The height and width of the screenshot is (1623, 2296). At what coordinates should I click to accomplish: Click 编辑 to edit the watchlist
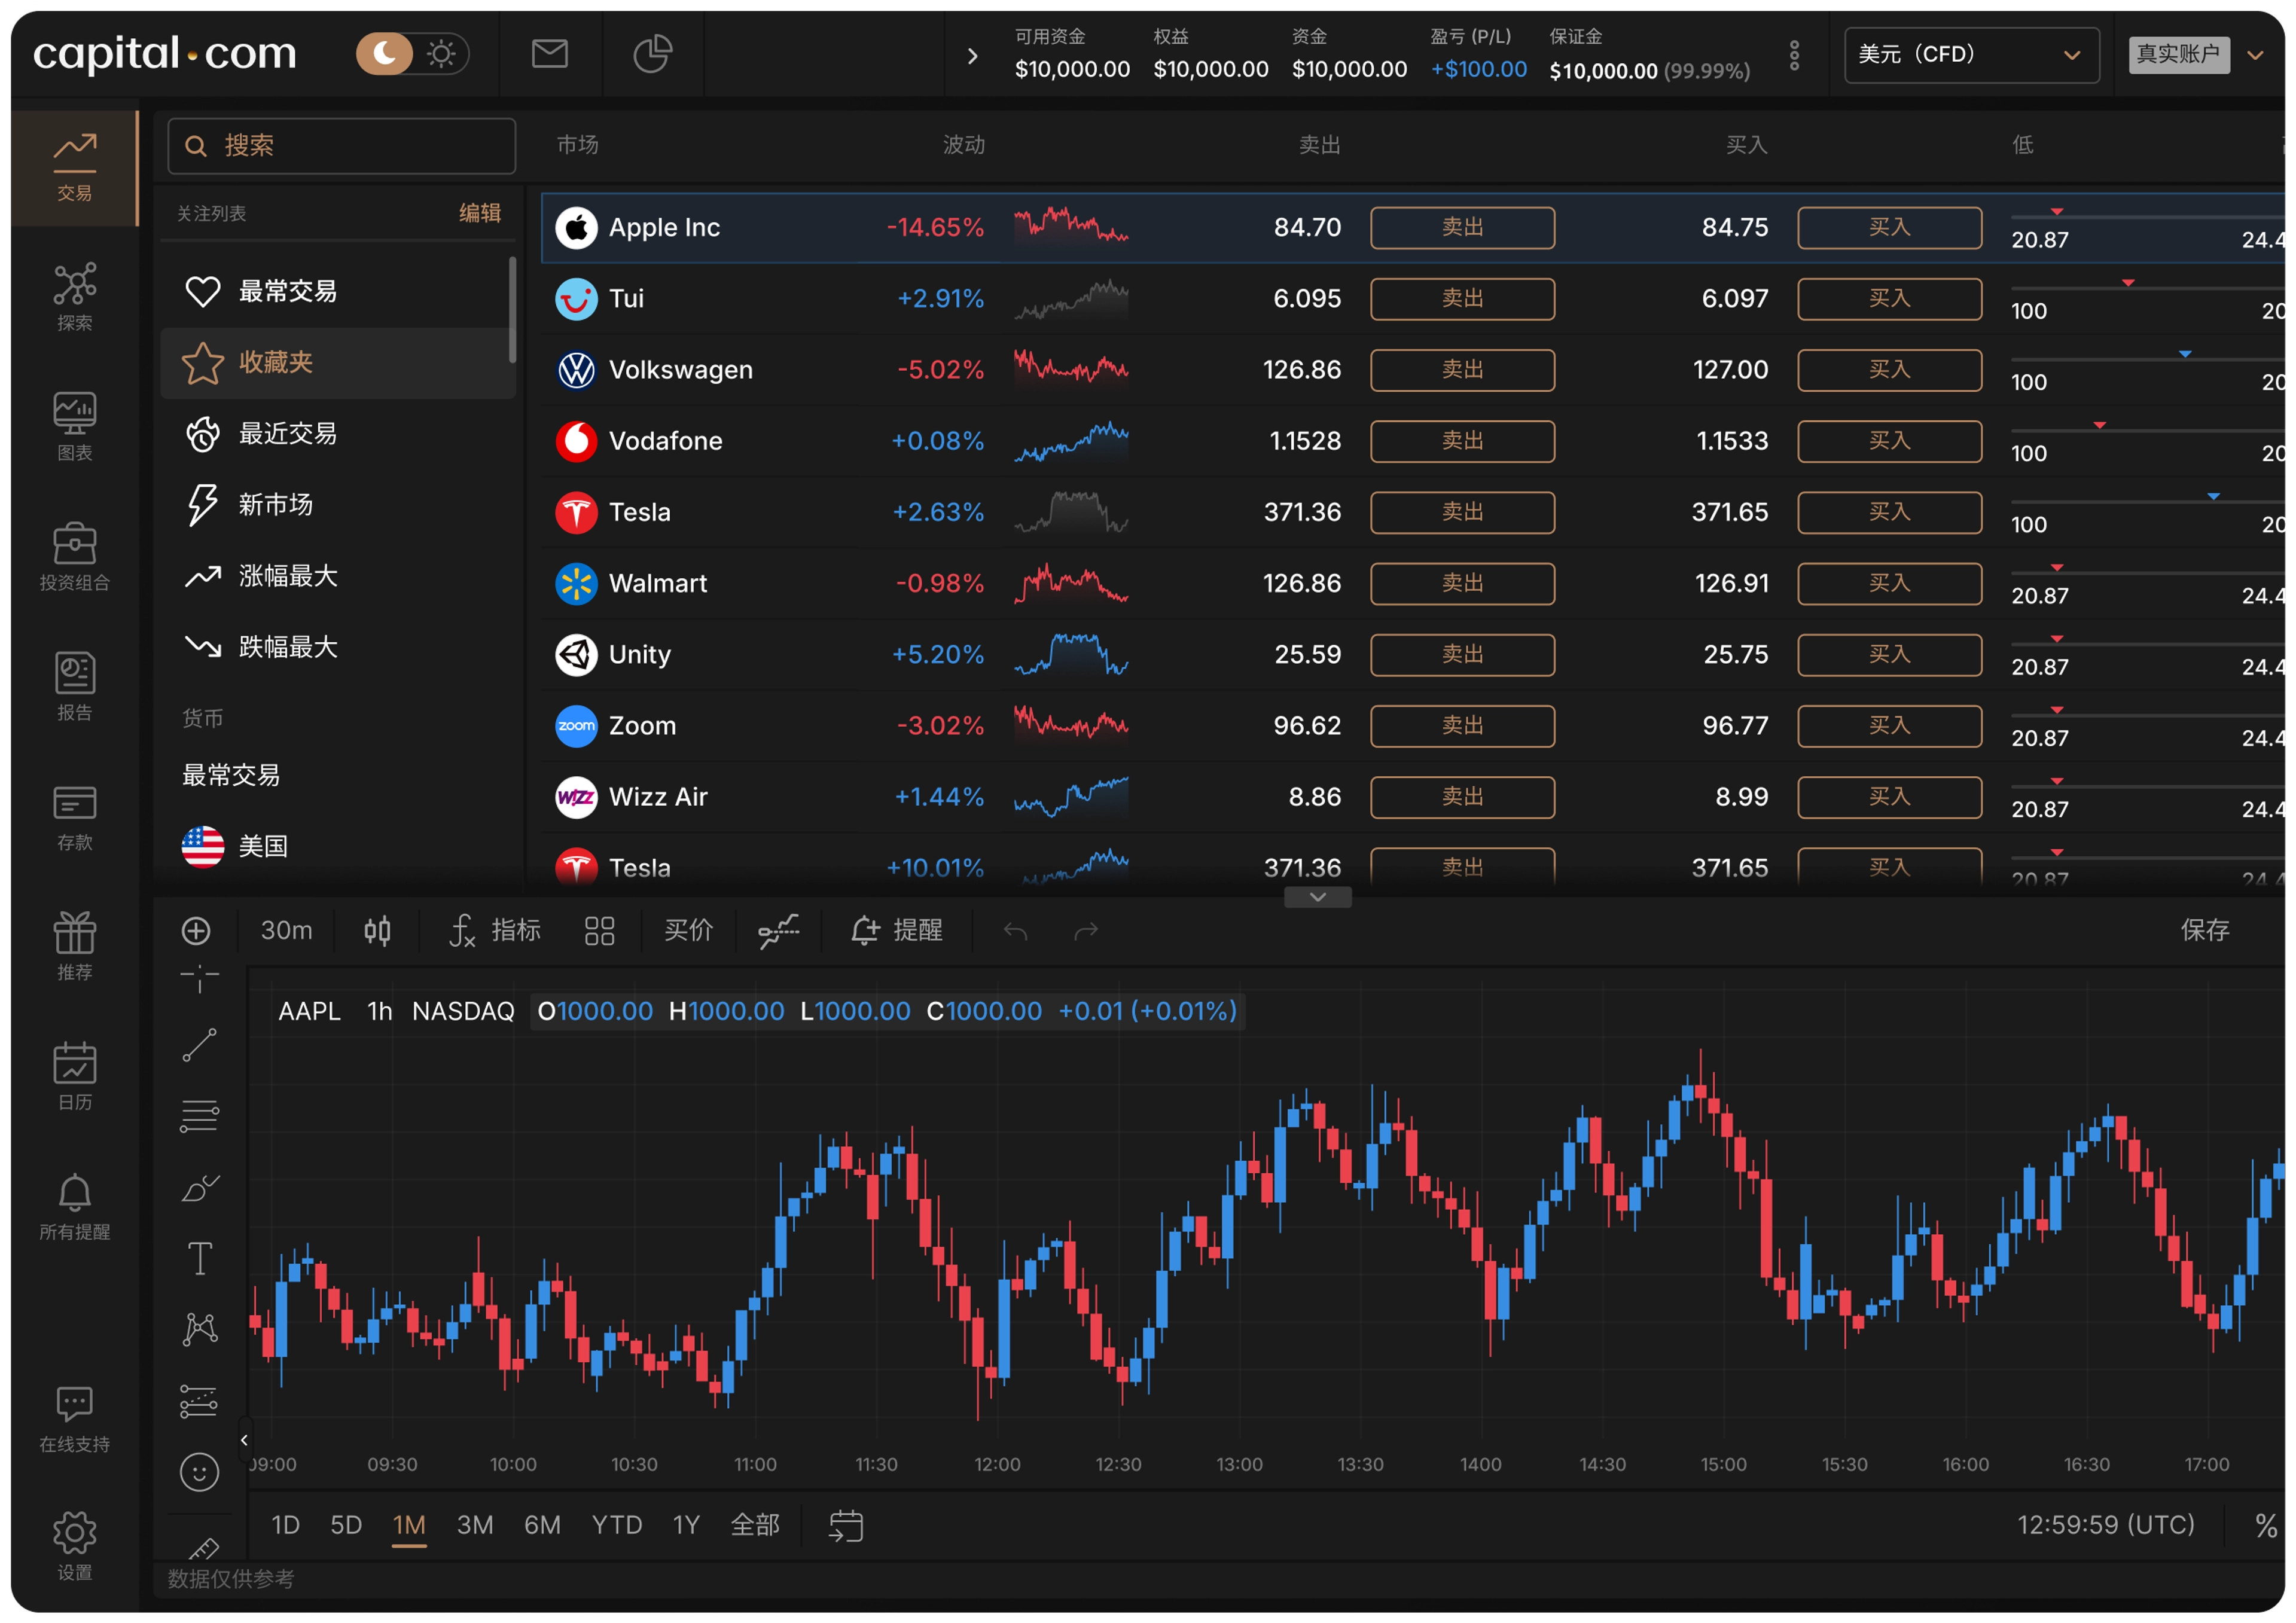[480, 213]
